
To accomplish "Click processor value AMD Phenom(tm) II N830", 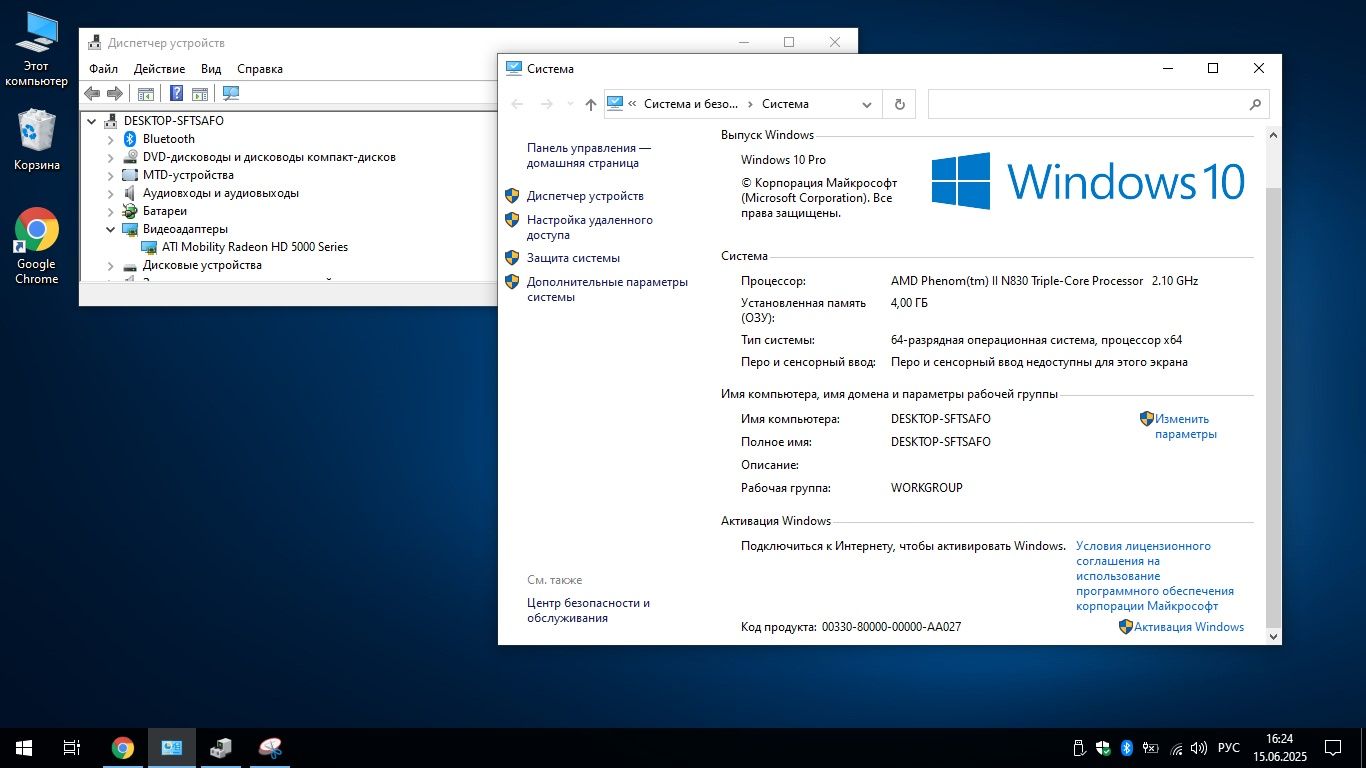I will [1044, 281].
